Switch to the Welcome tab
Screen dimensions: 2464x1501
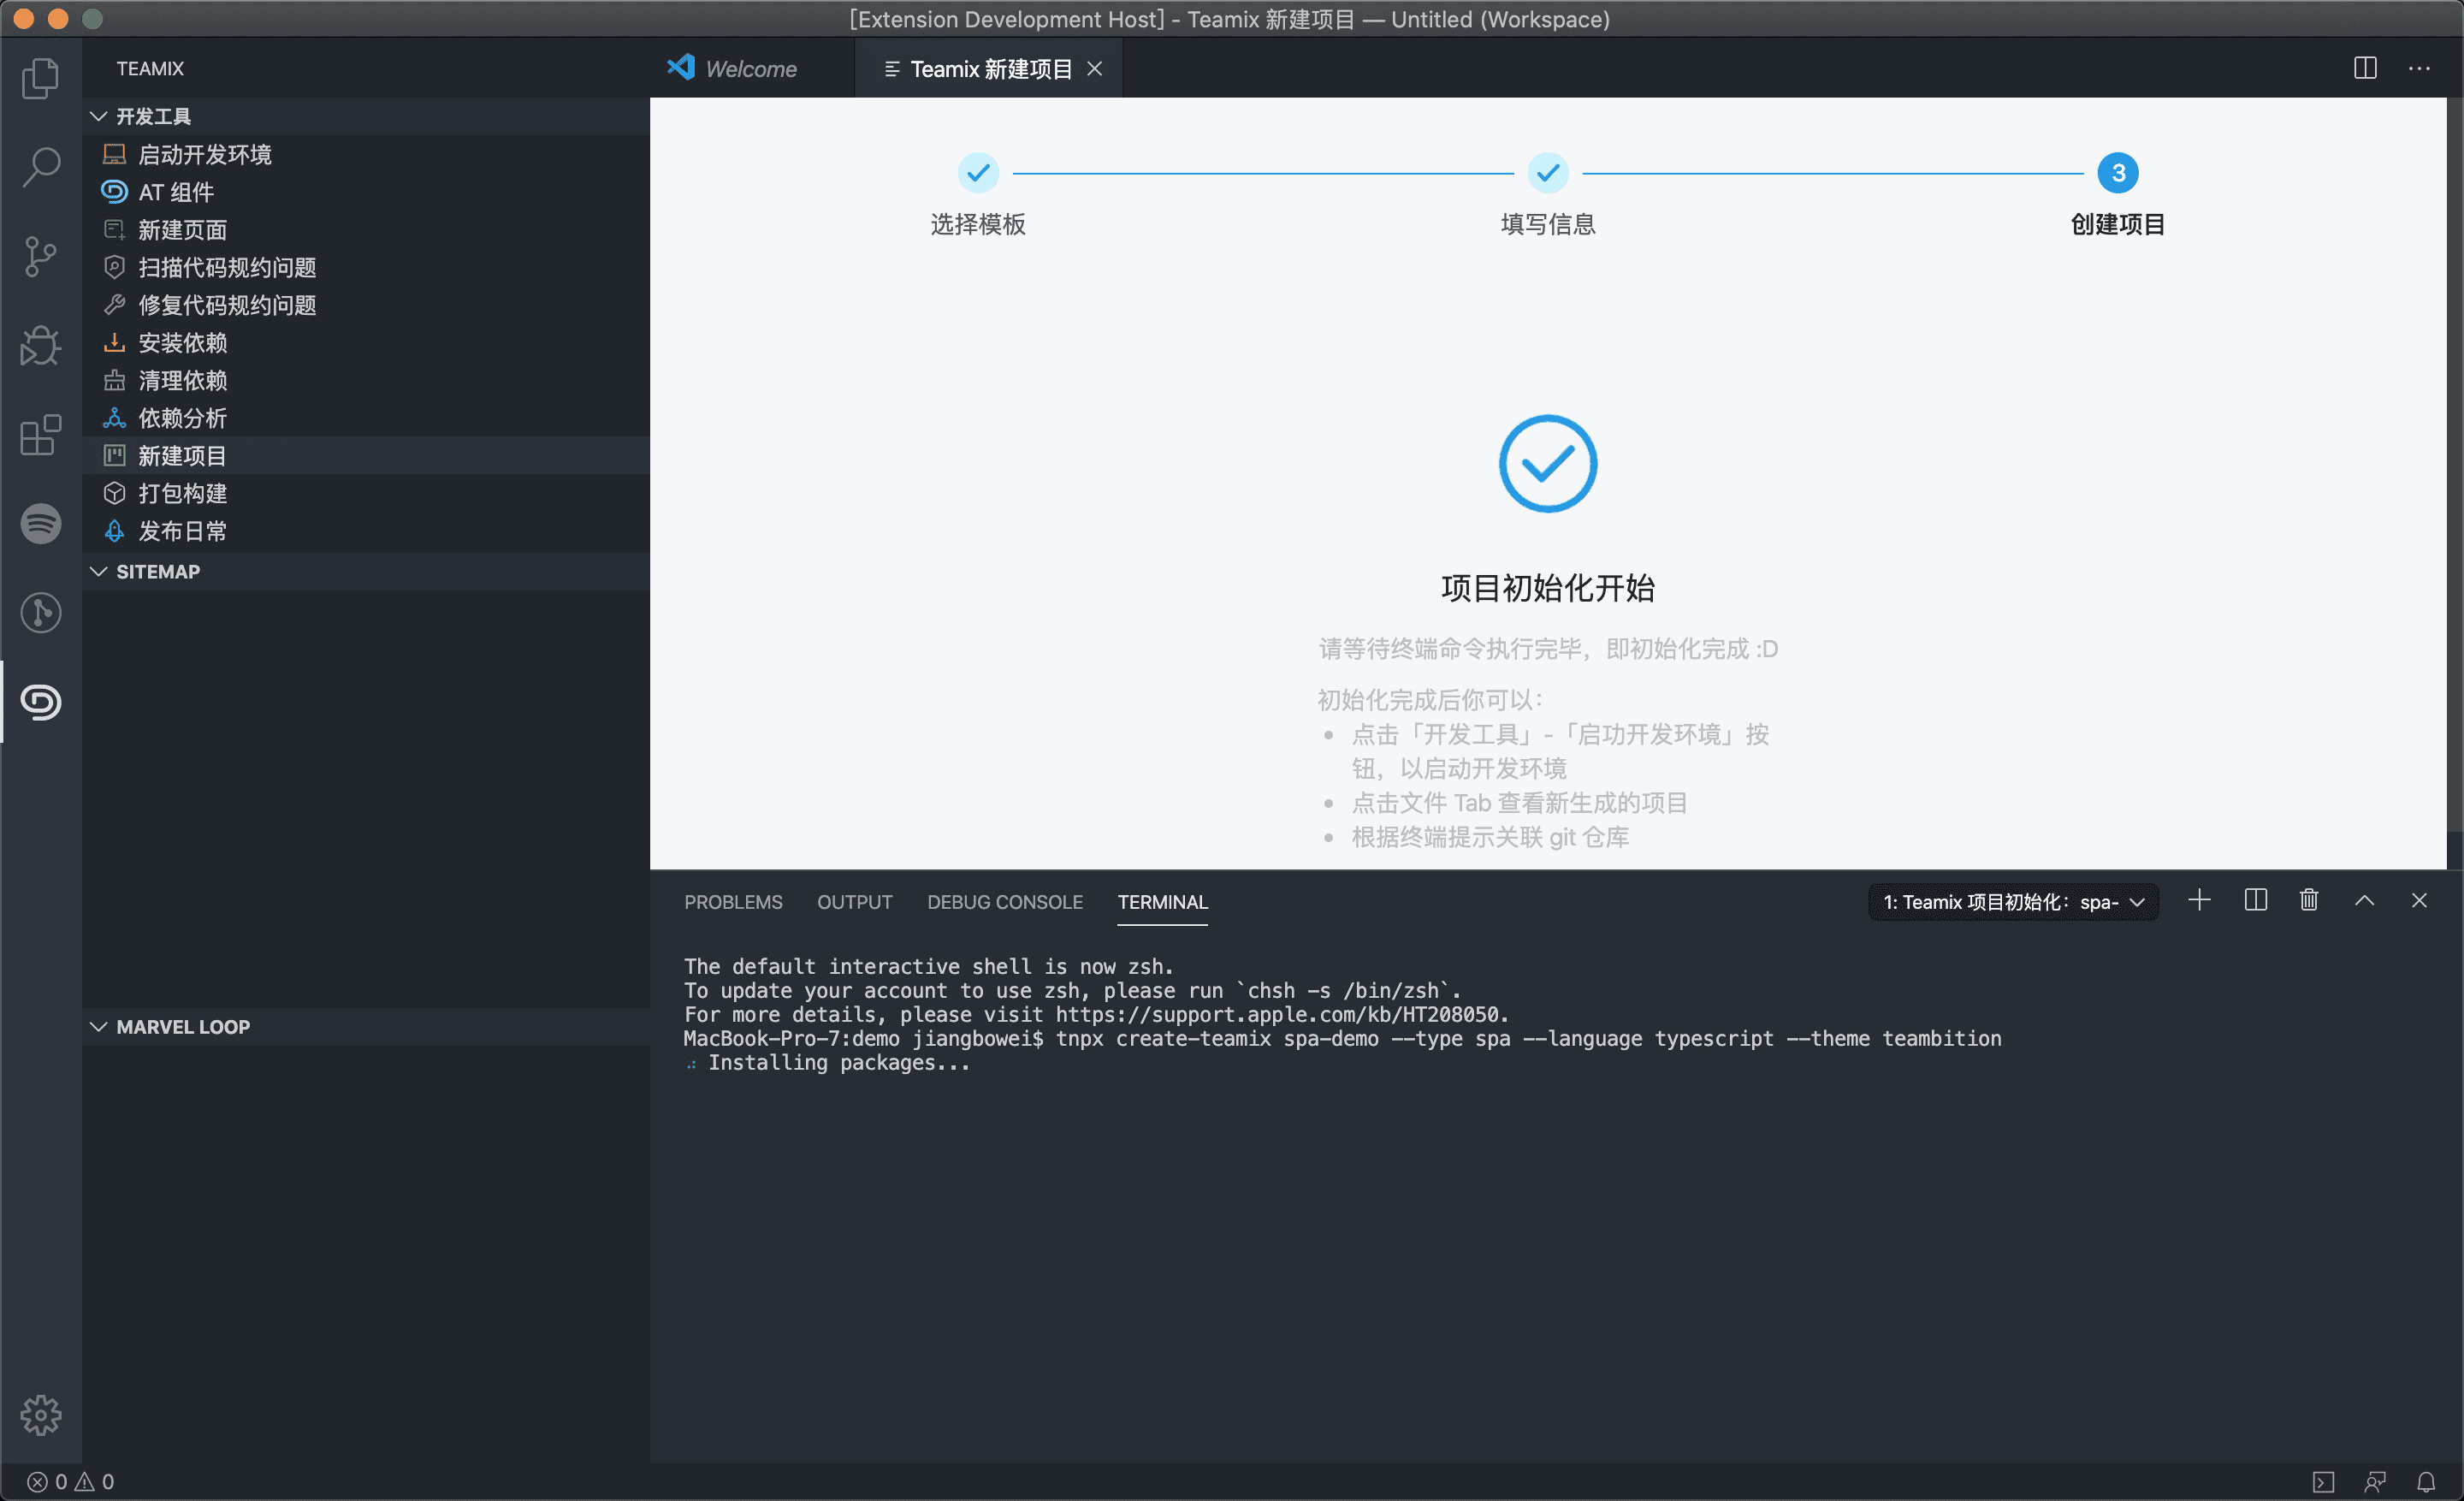(x=751, y=68)
